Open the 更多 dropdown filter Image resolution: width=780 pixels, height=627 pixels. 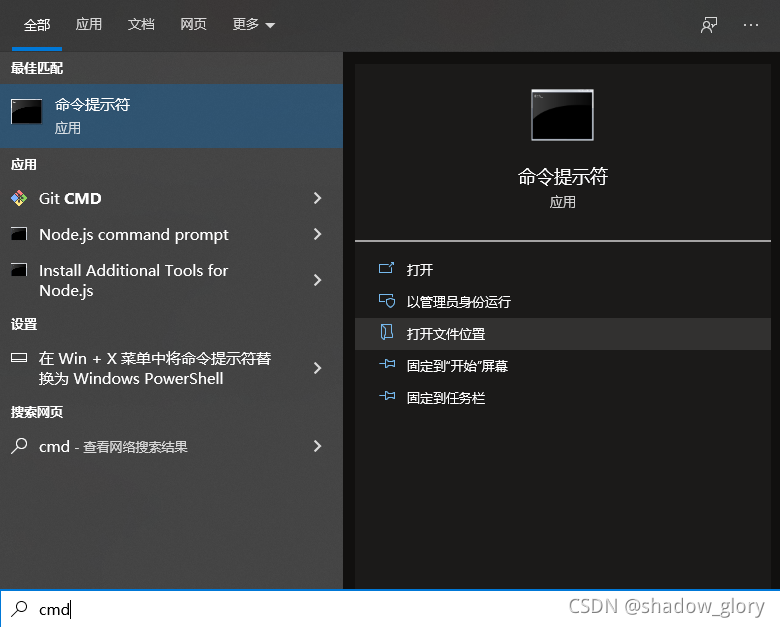[254, 24]
